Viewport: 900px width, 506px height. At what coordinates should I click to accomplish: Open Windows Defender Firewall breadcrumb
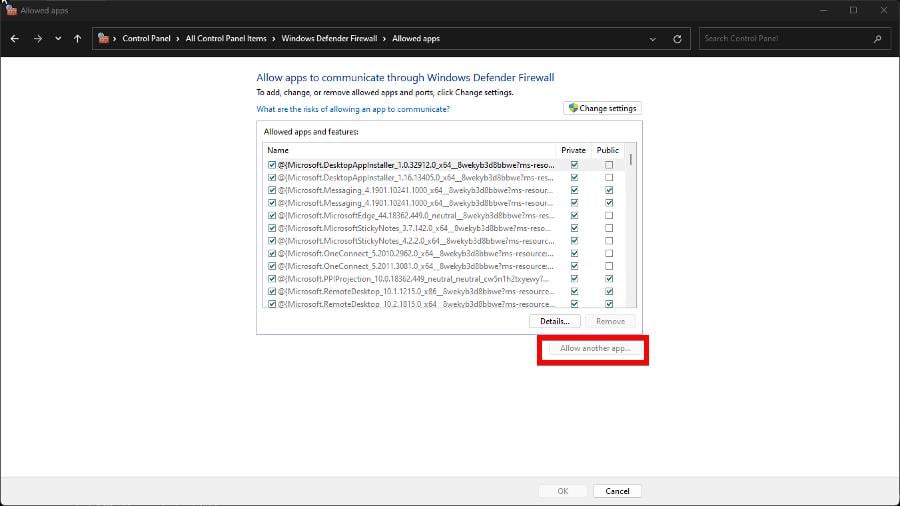(x=329, y=38)
